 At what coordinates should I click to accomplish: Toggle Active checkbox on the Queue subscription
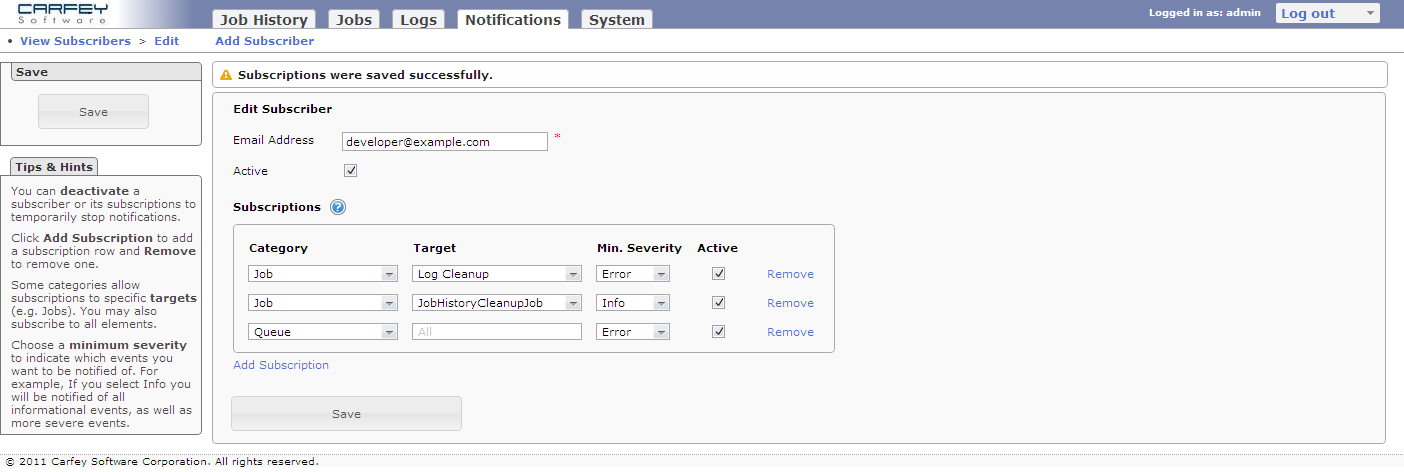point(718,332)
